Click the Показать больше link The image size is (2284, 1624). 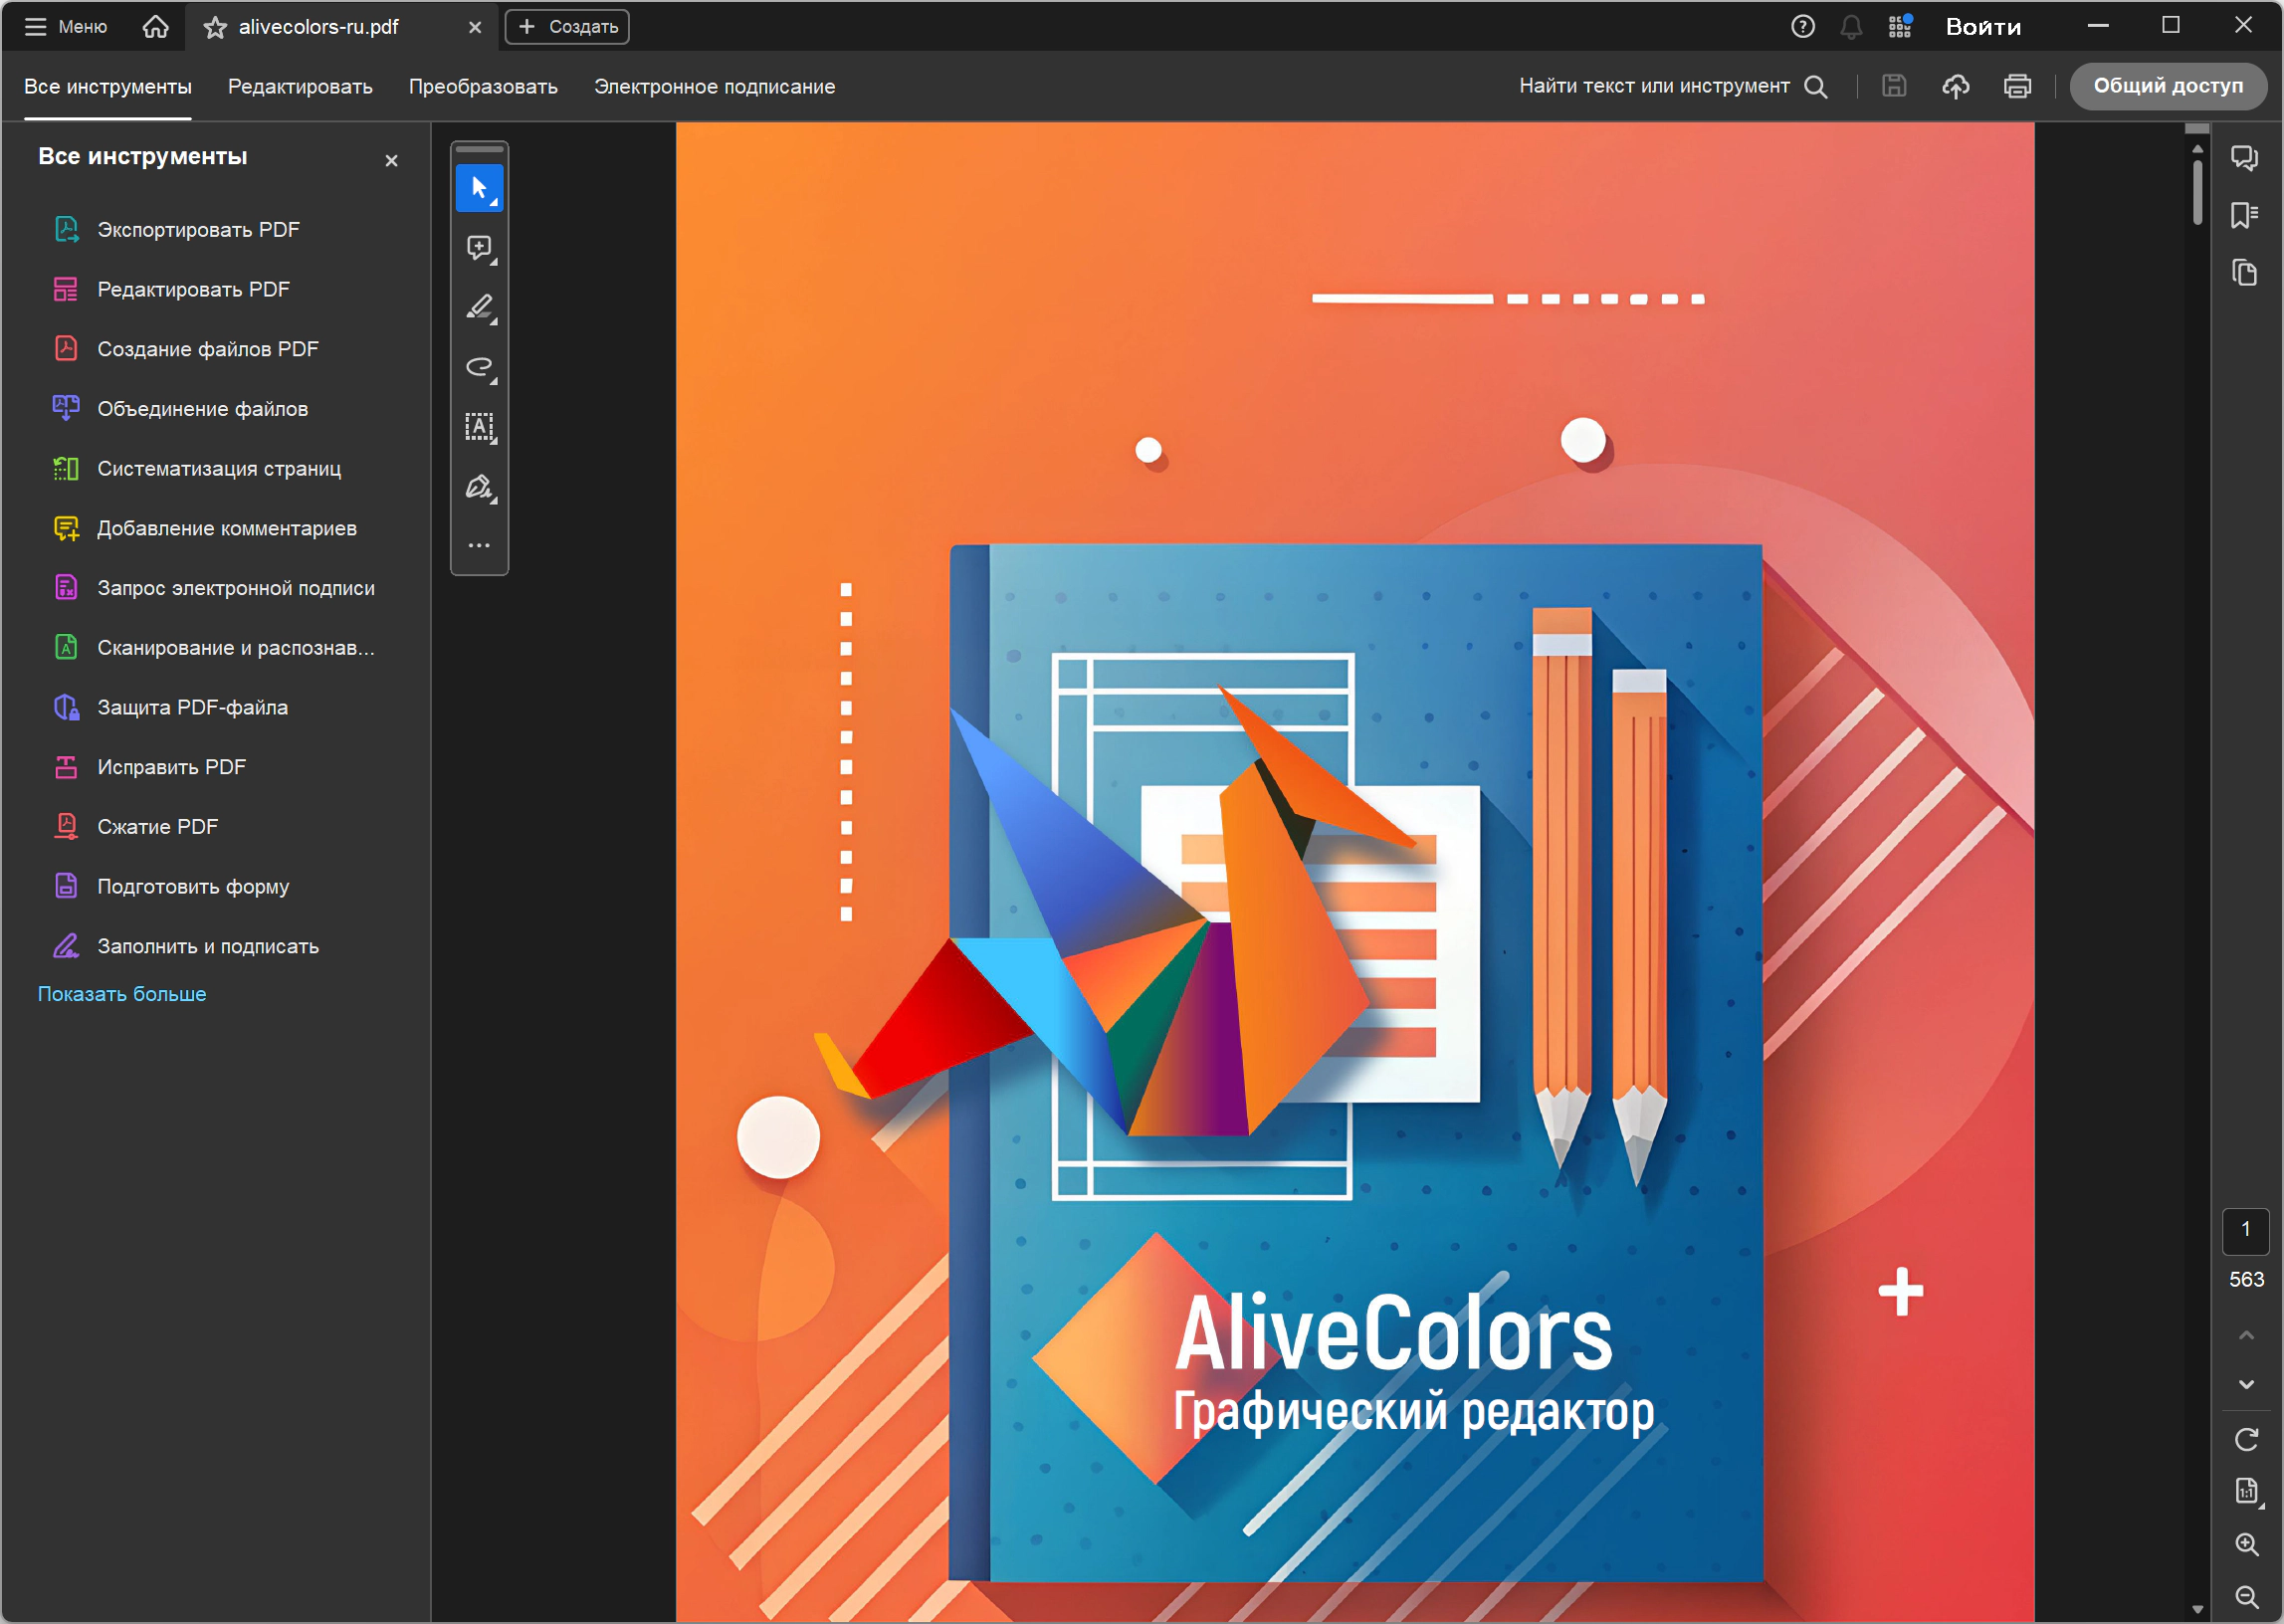pos(122,994)
